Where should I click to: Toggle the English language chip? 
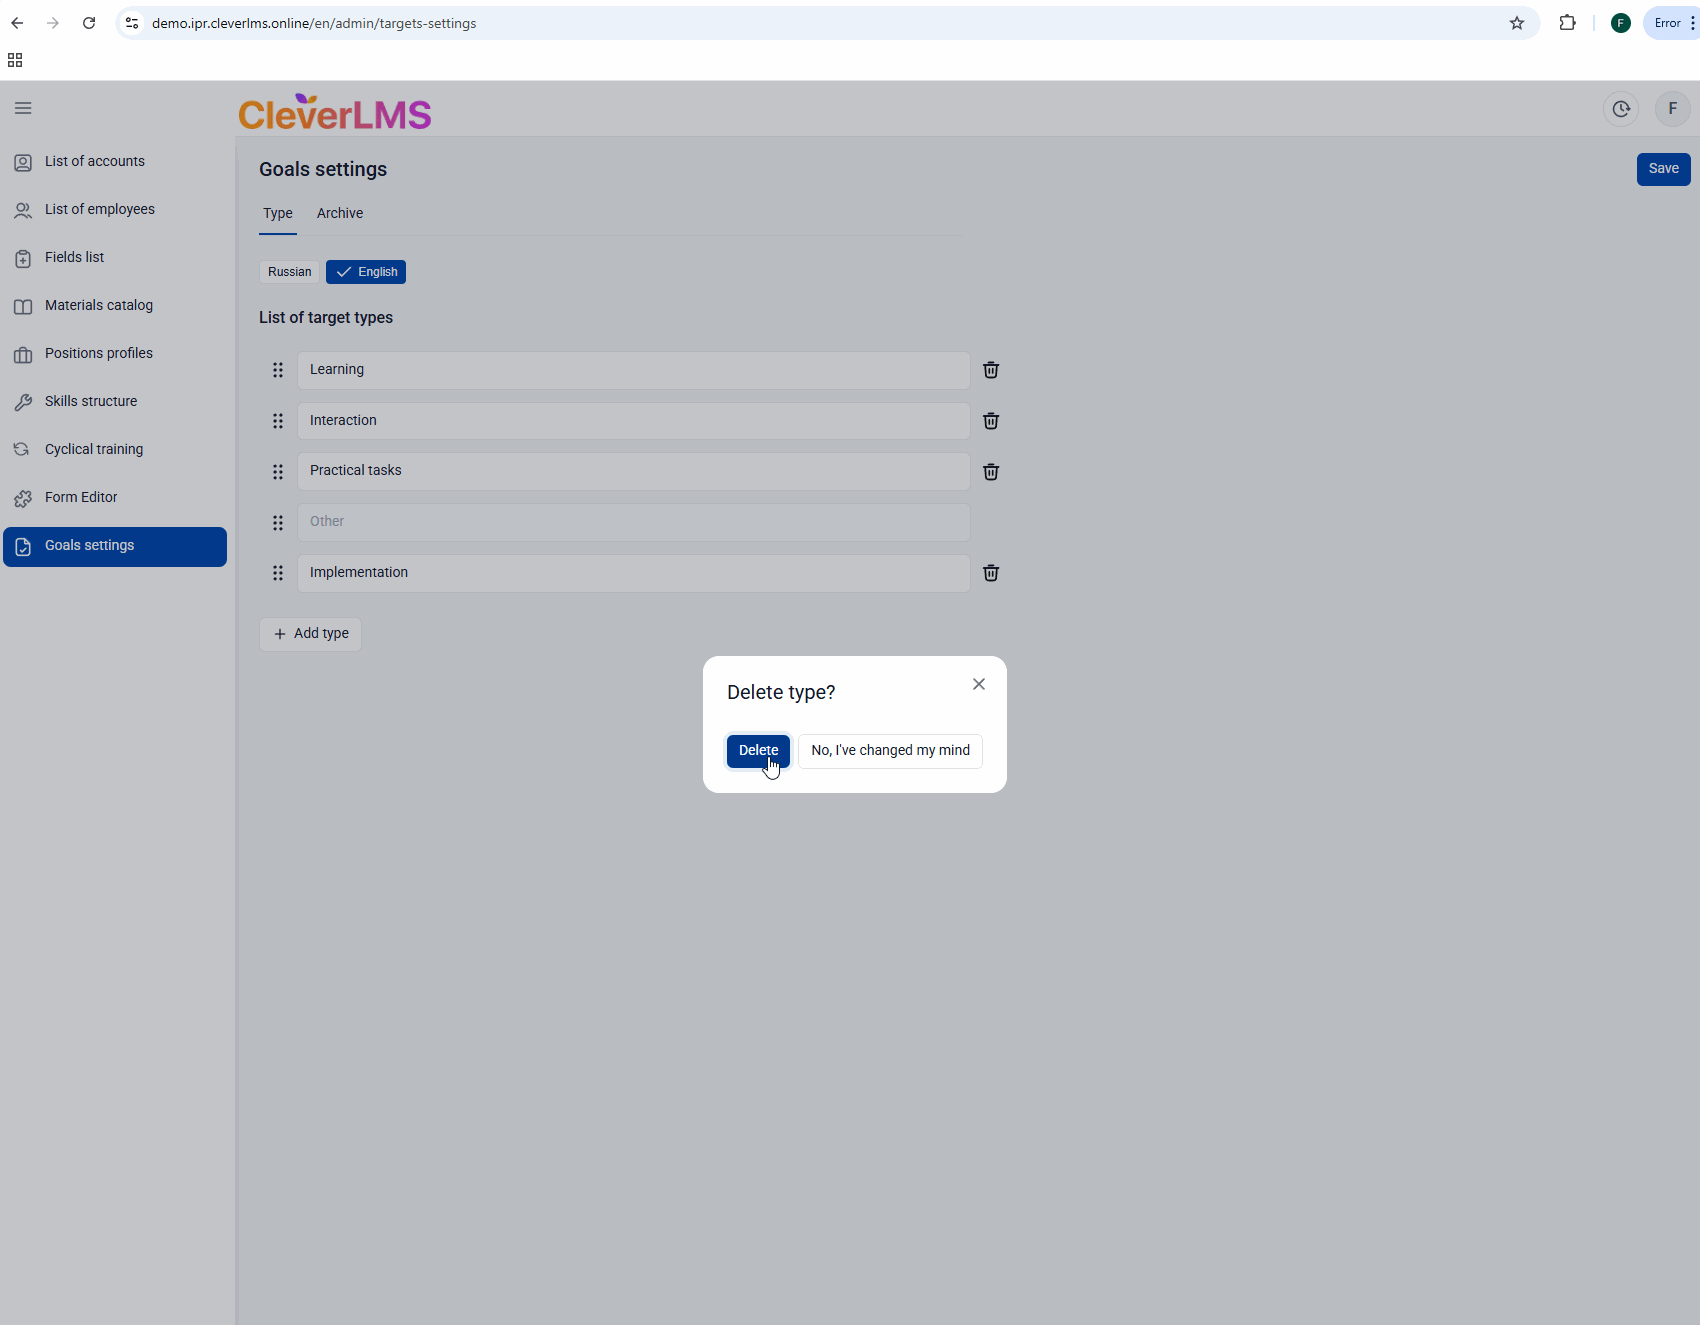(366, 272)
